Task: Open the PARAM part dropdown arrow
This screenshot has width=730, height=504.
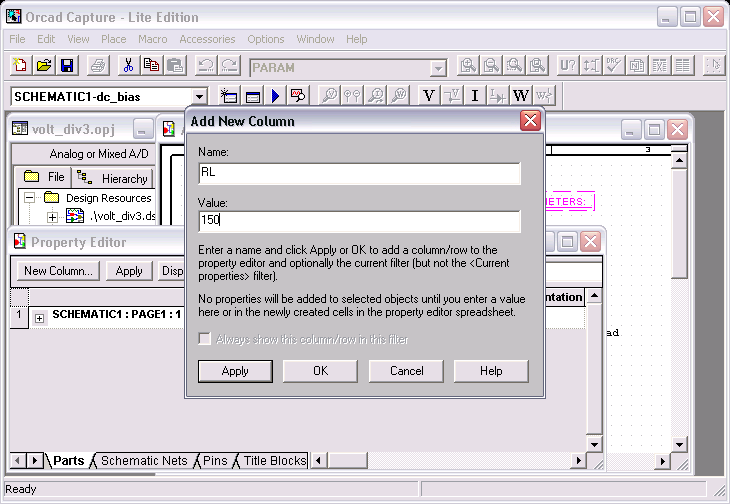Action: [438, 68]
